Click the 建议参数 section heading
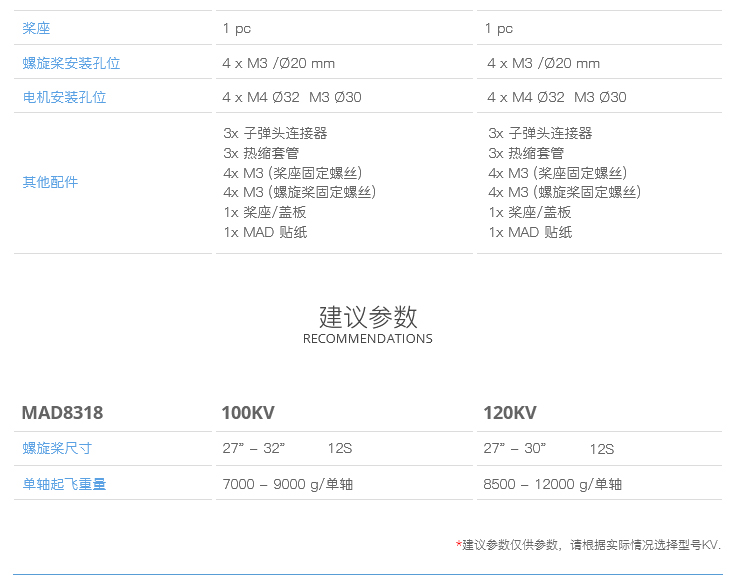 point(368,316)
